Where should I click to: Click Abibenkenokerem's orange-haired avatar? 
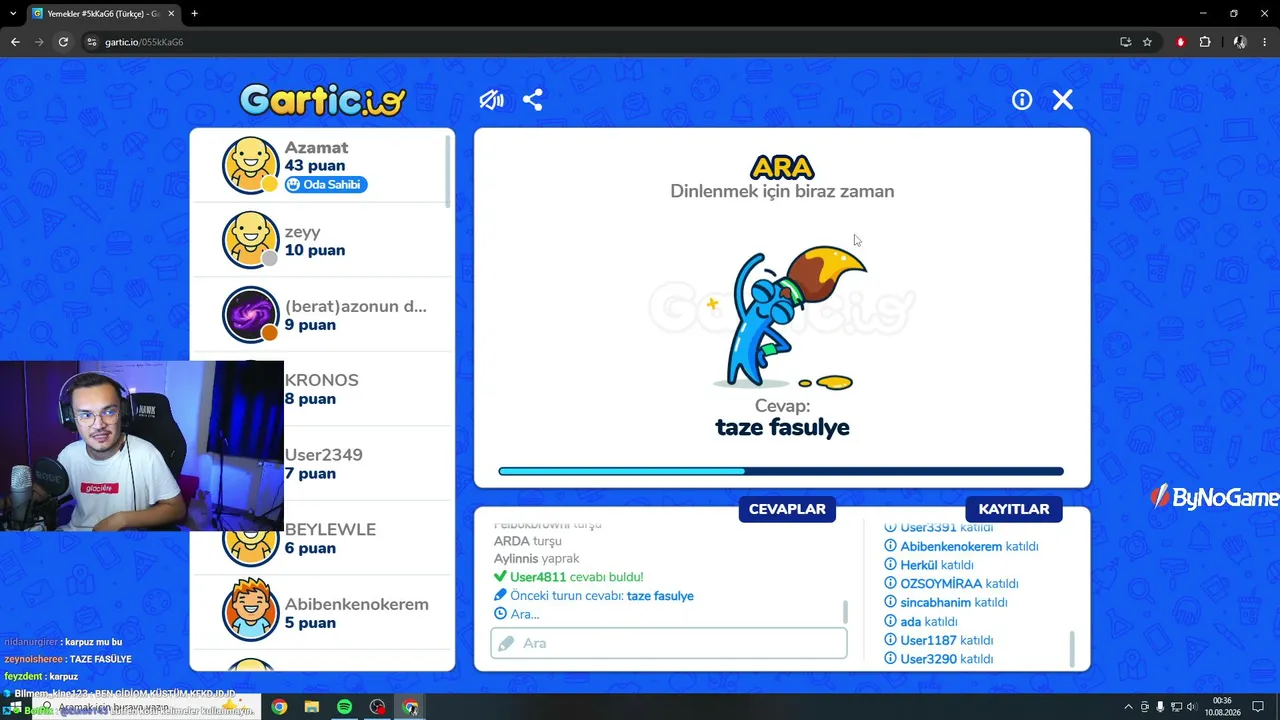pos(250,608)
